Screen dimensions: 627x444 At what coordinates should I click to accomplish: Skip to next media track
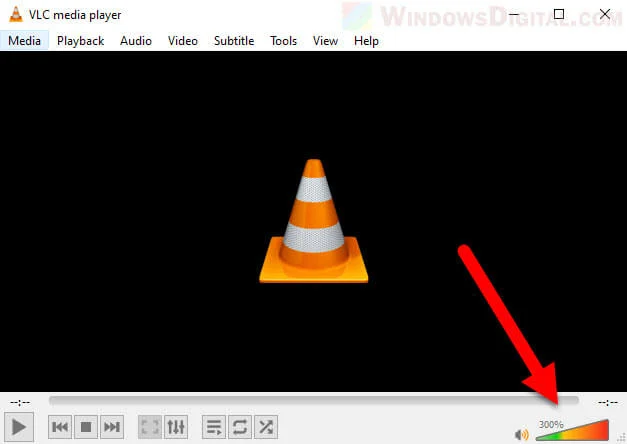click(x=112, y=427)
